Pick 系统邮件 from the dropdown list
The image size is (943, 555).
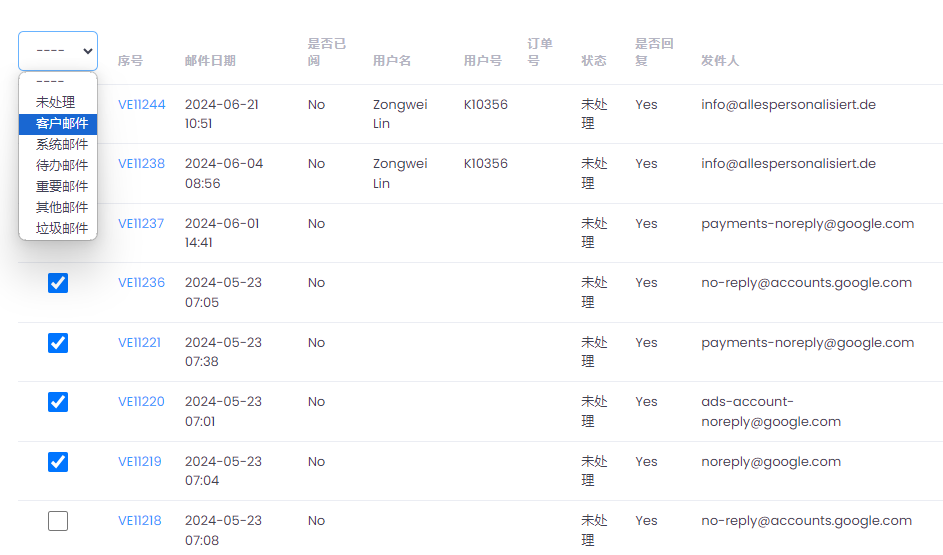pos(58,144)
